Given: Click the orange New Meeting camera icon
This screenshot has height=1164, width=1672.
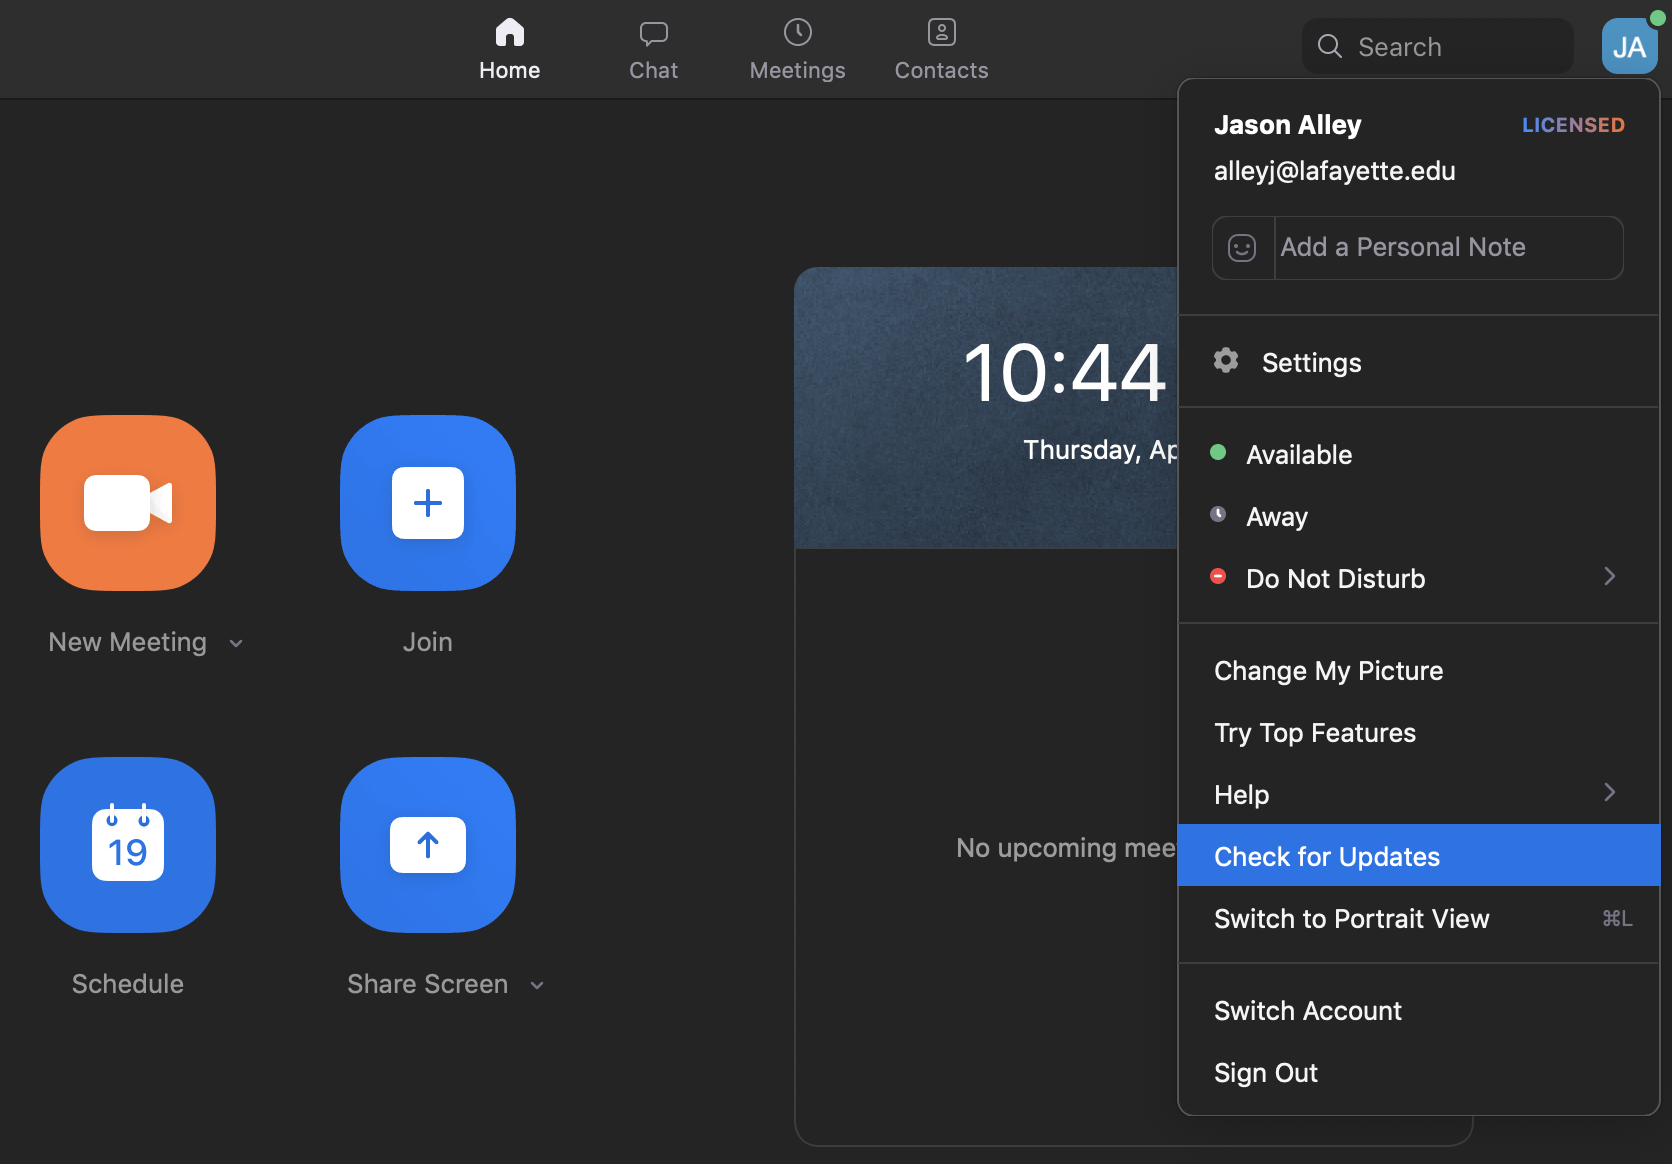Looking at the screenshot, I should (x=128, y=502).
